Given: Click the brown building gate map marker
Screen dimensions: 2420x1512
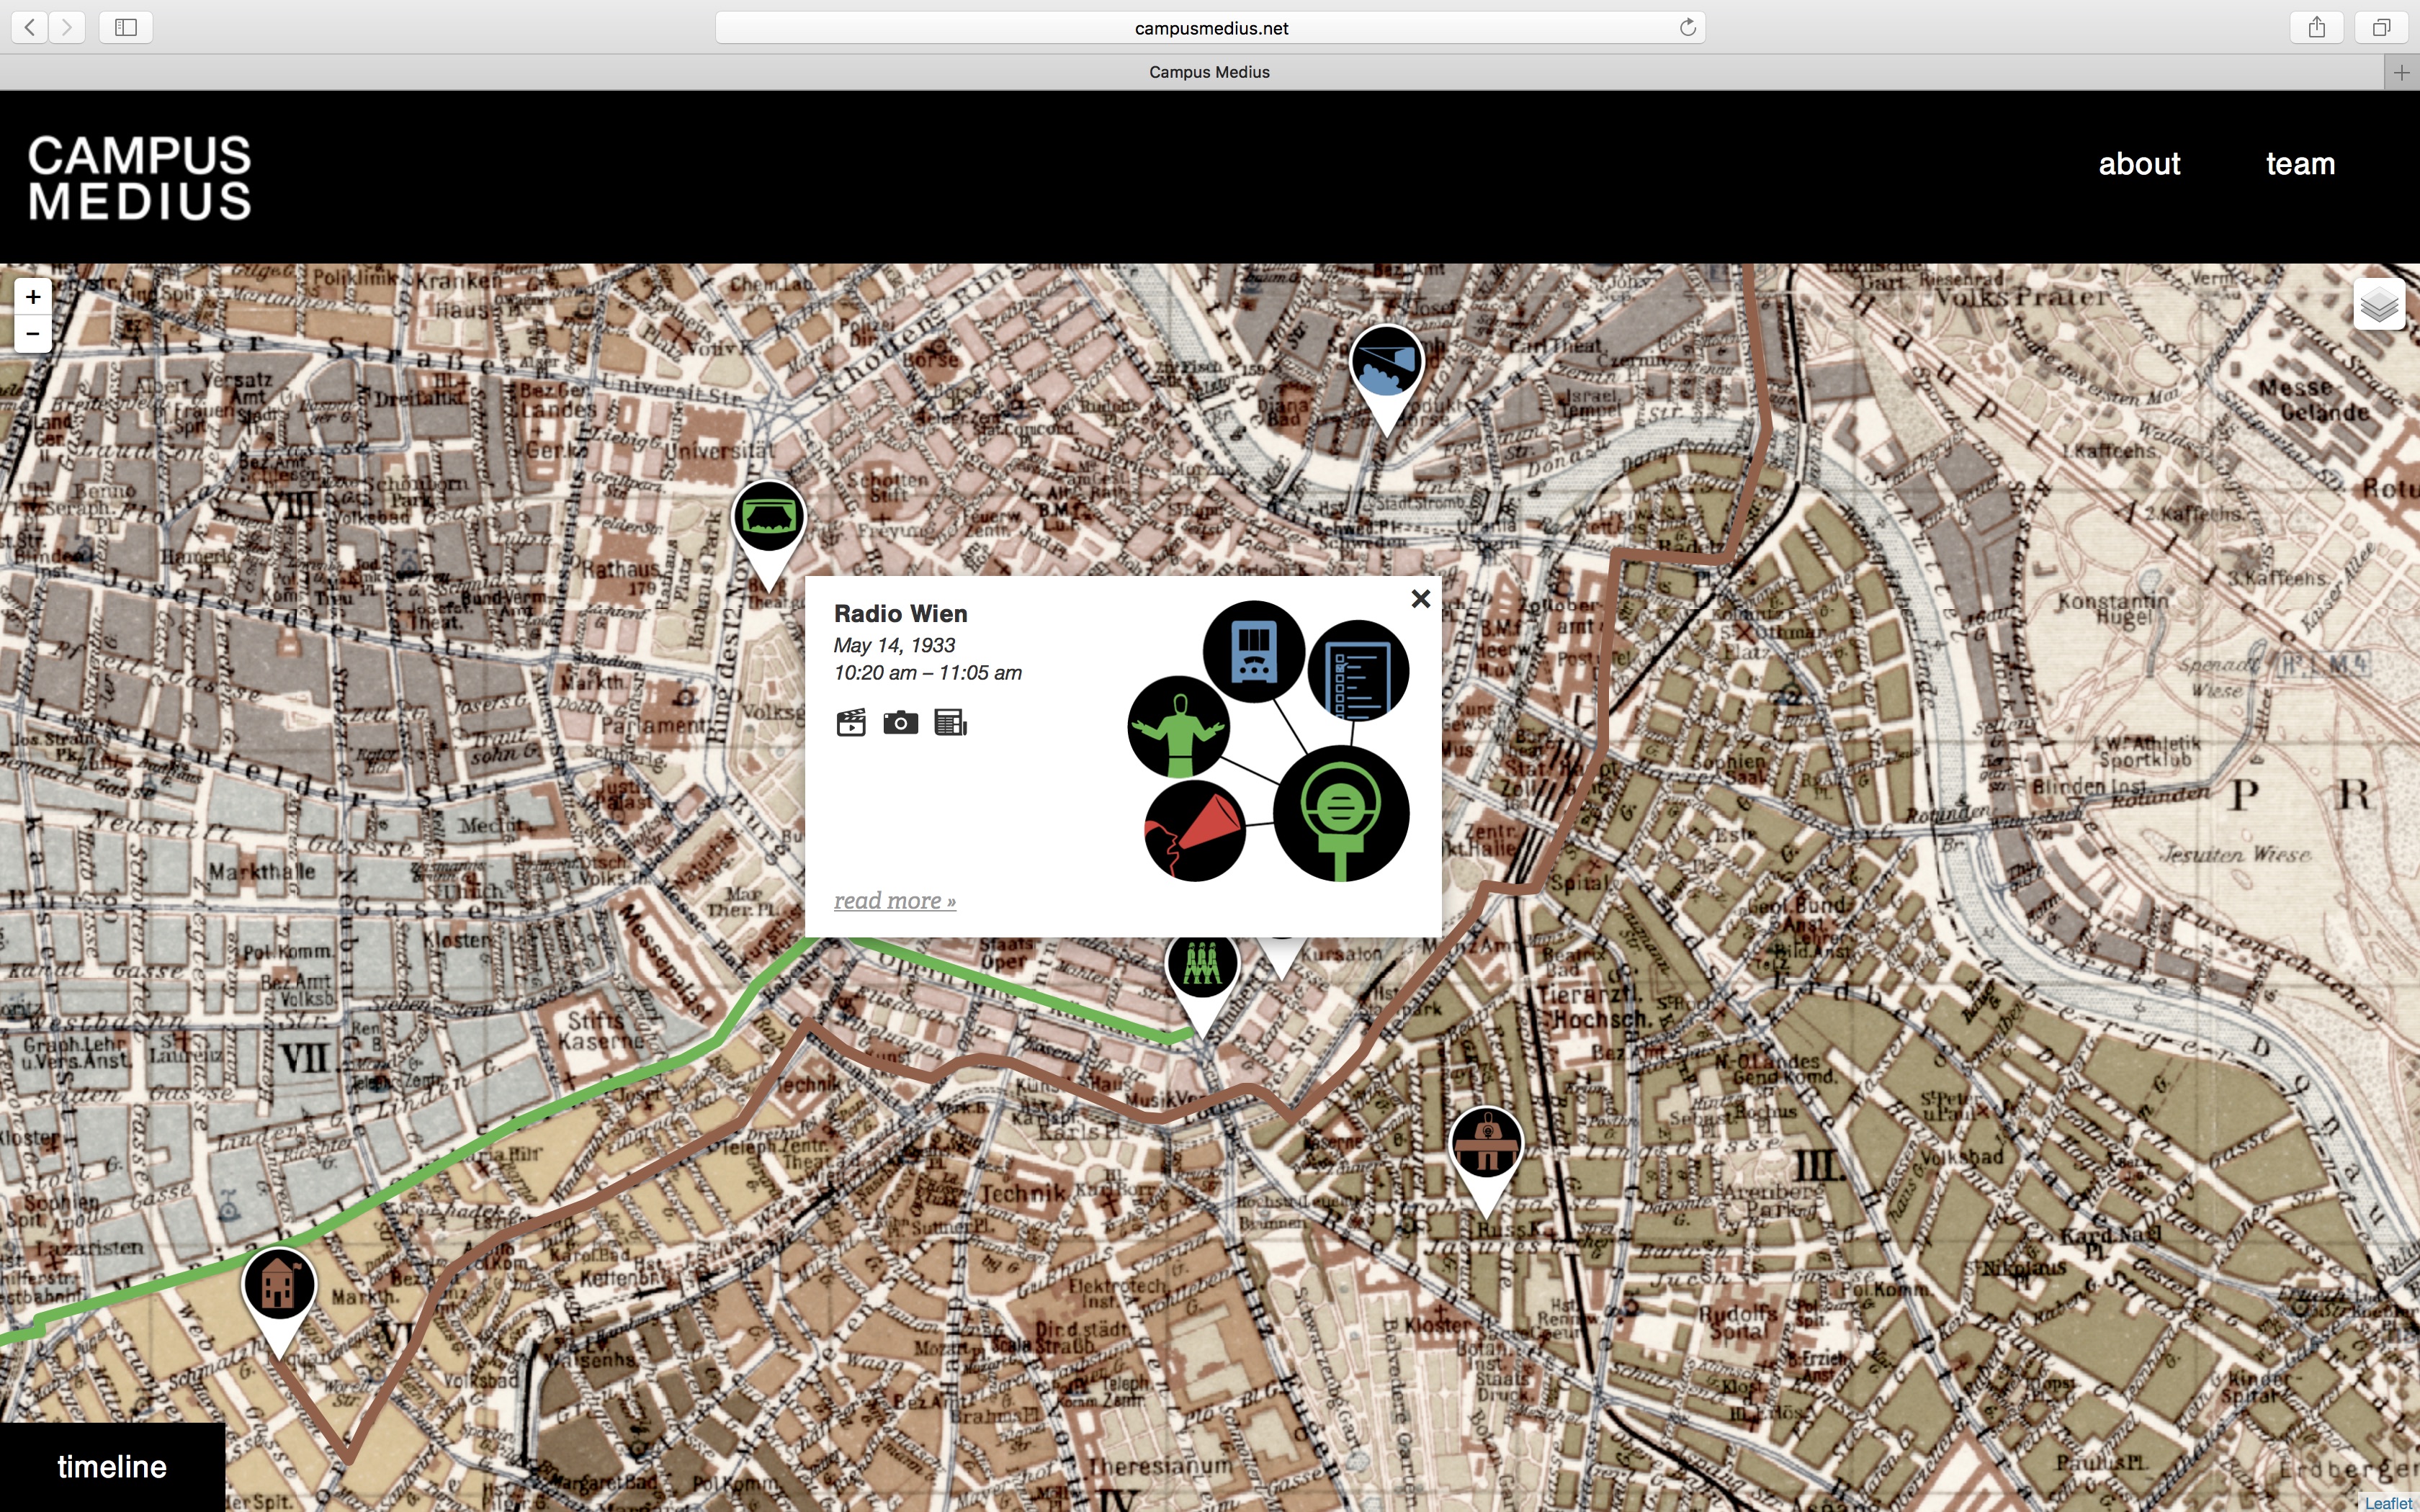Looking at the screenshot, I should tap(1486, 1144).
